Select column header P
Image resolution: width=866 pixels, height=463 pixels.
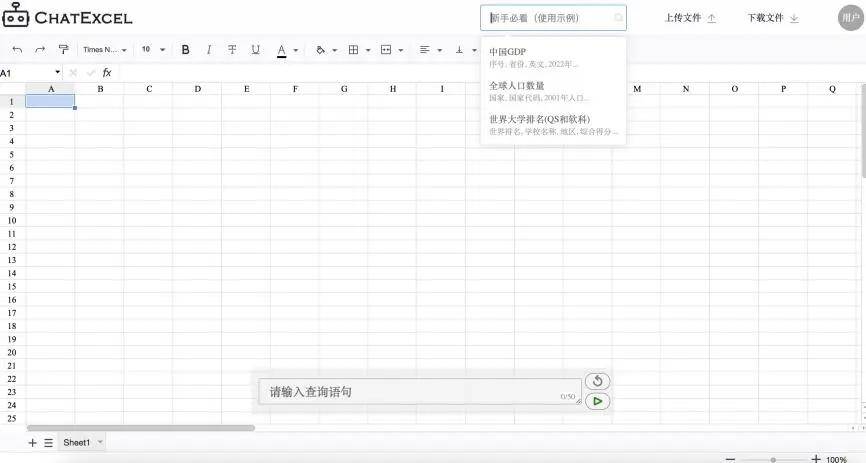[x=783, y=88]
